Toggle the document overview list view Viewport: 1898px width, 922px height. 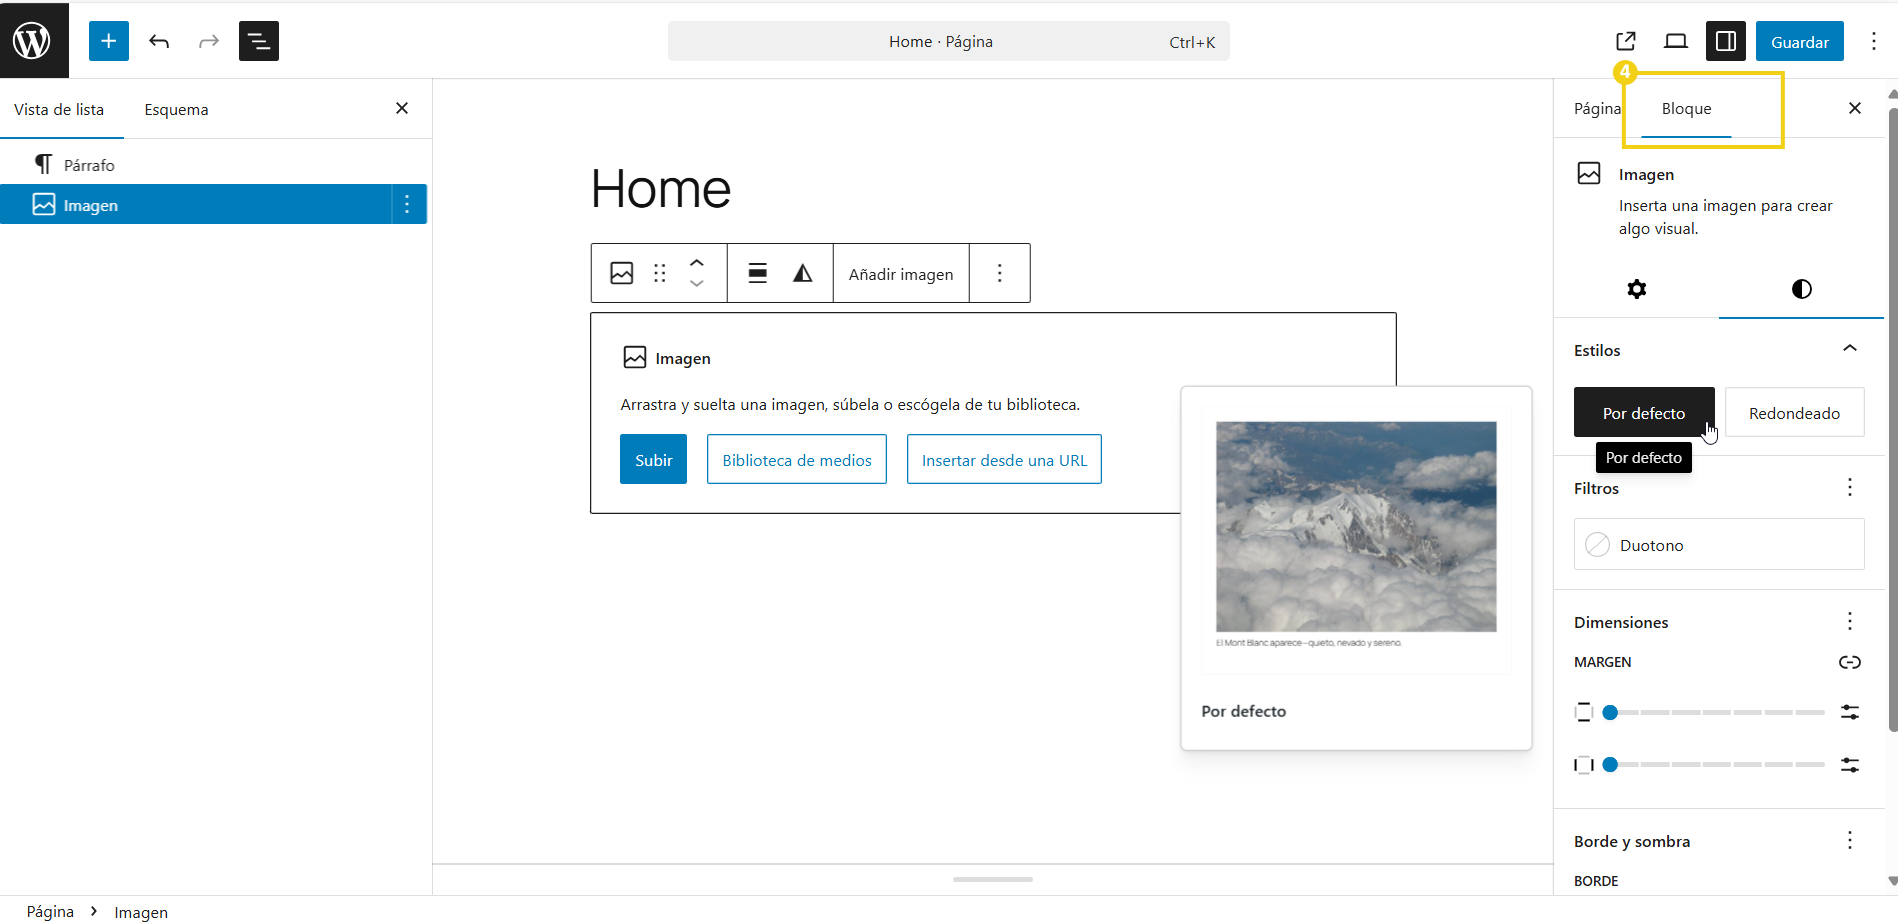pyautogui.click(x=259, y=41)
